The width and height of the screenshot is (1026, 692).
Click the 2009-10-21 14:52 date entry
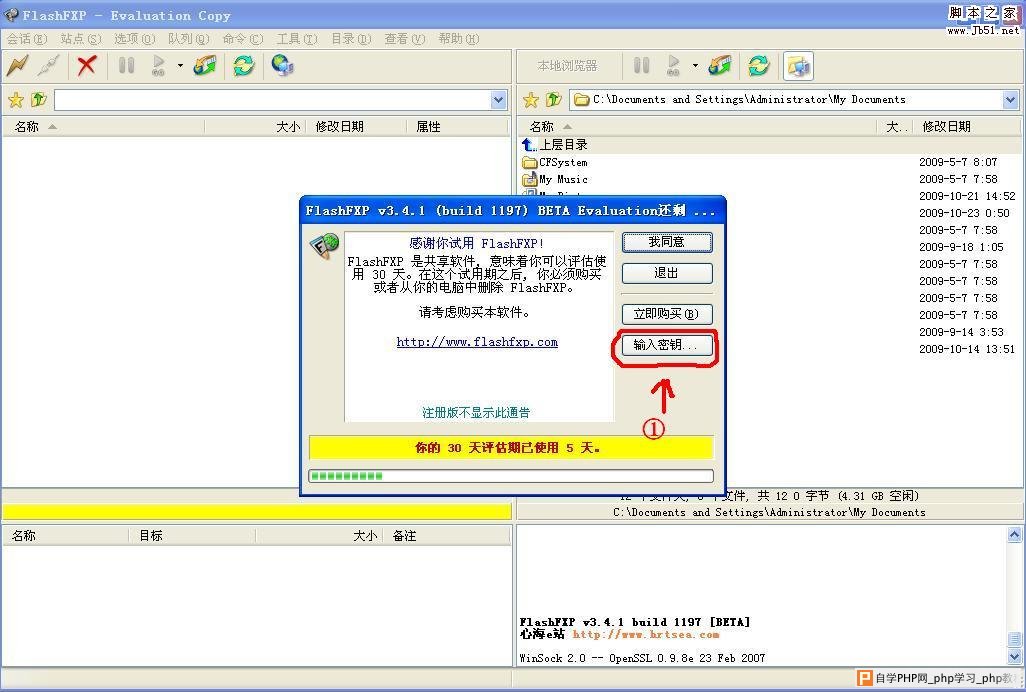(x=967, y=196)
